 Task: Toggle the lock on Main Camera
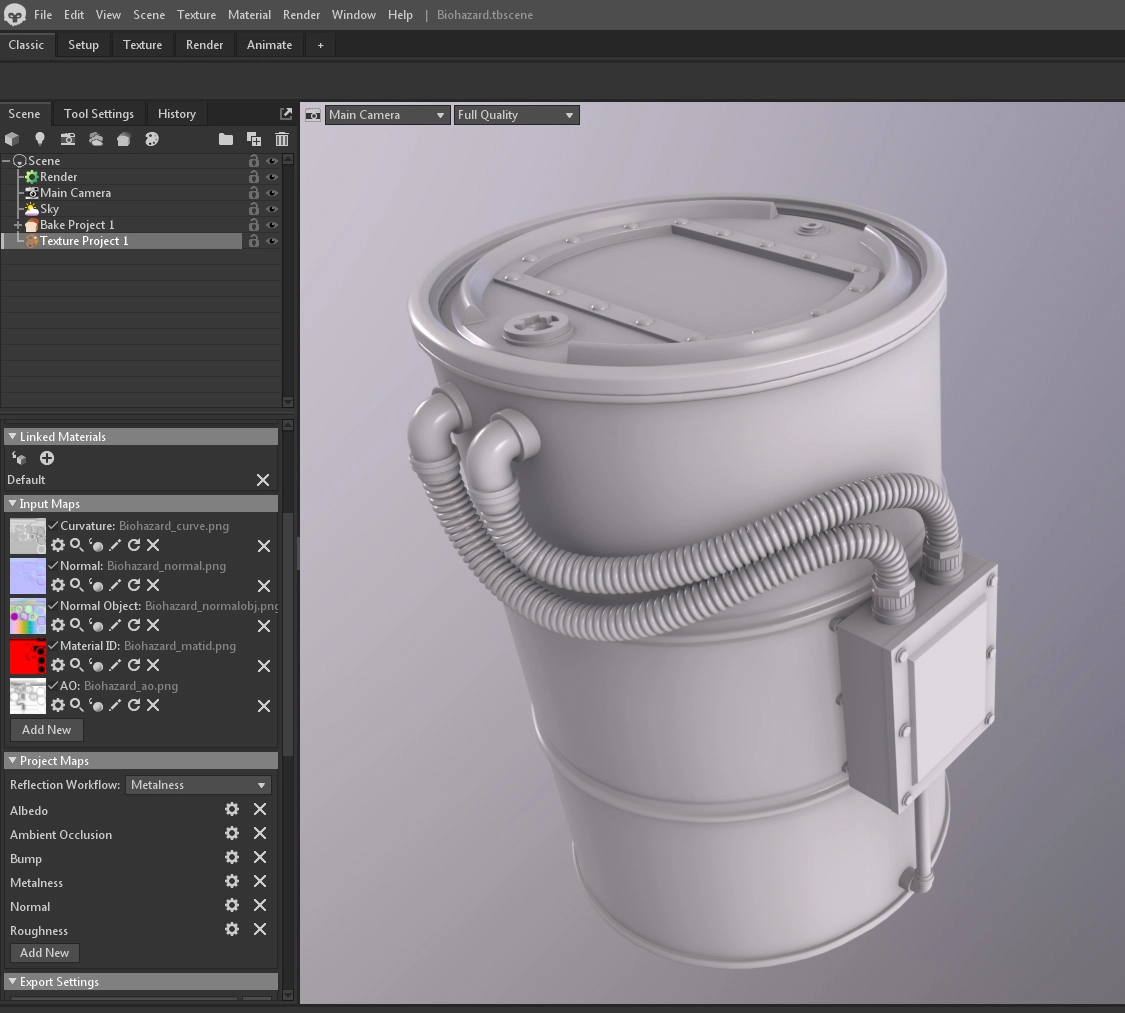(254, 193)
